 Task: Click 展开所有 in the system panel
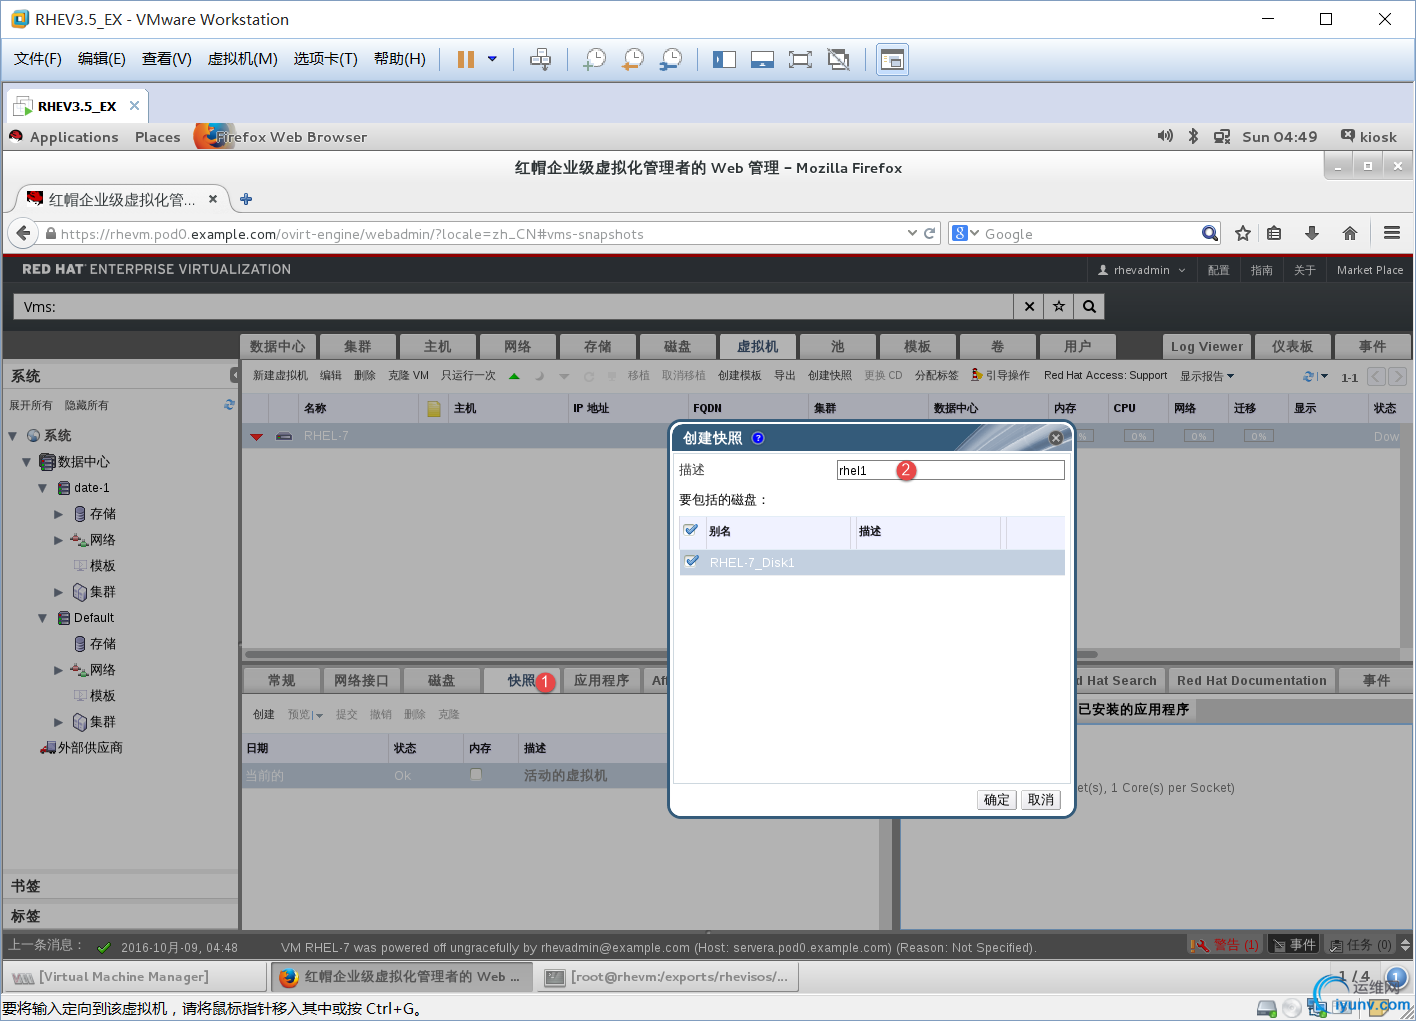click(31, 405)
